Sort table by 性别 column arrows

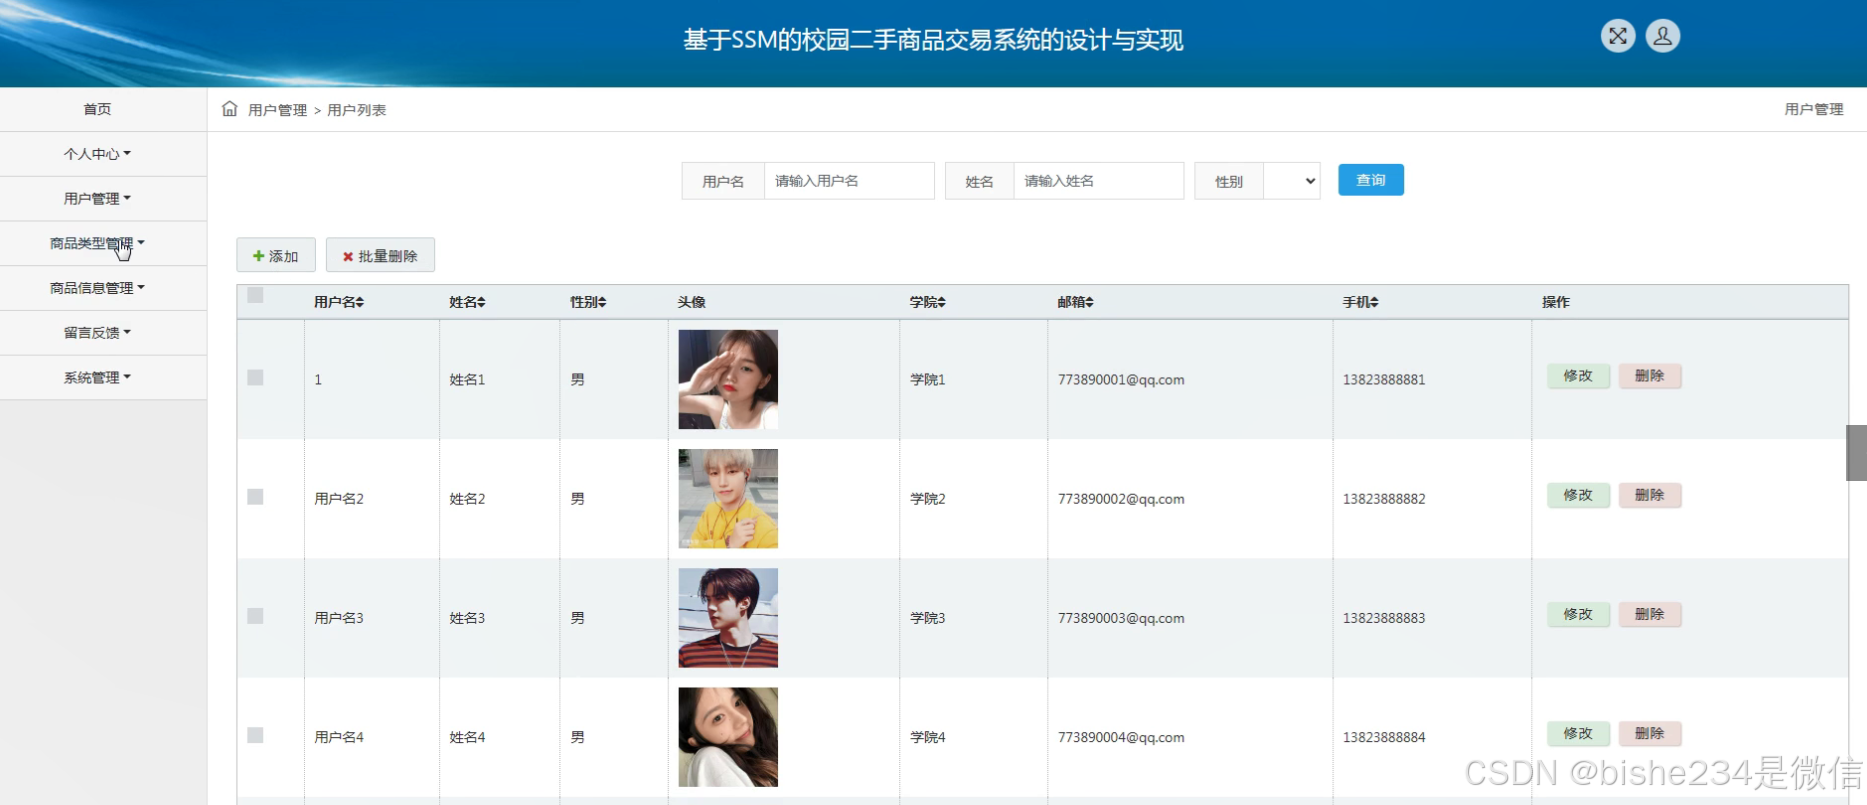(x=602, y=302)
